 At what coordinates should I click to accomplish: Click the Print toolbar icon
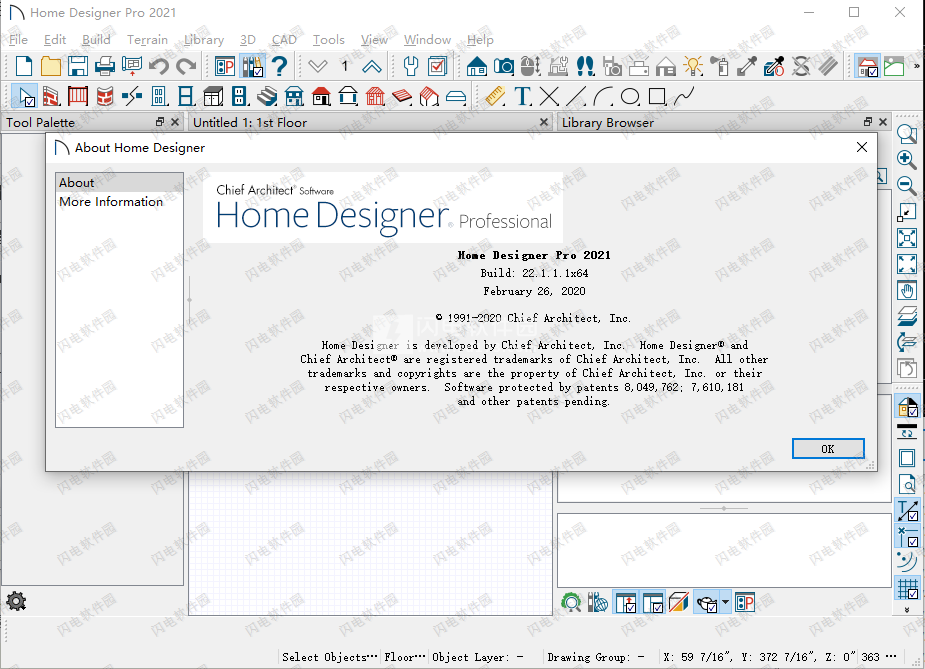105,66
